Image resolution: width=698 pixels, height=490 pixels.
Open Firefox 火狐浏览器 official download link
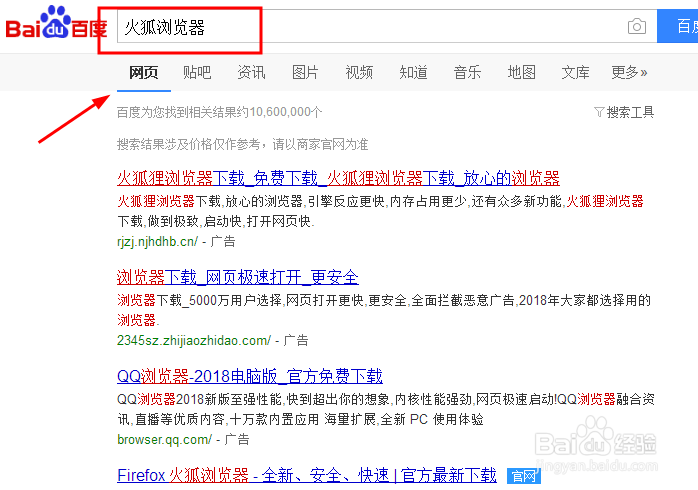(307, 475)
